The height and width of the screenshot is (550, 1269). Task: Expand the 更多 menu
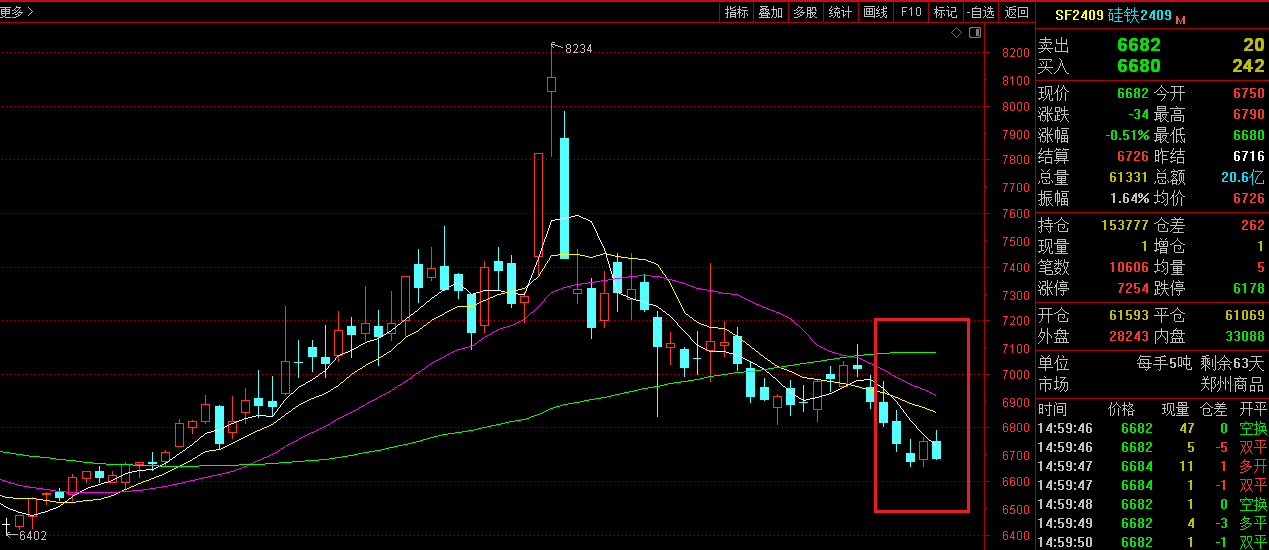tap(17, 12)
